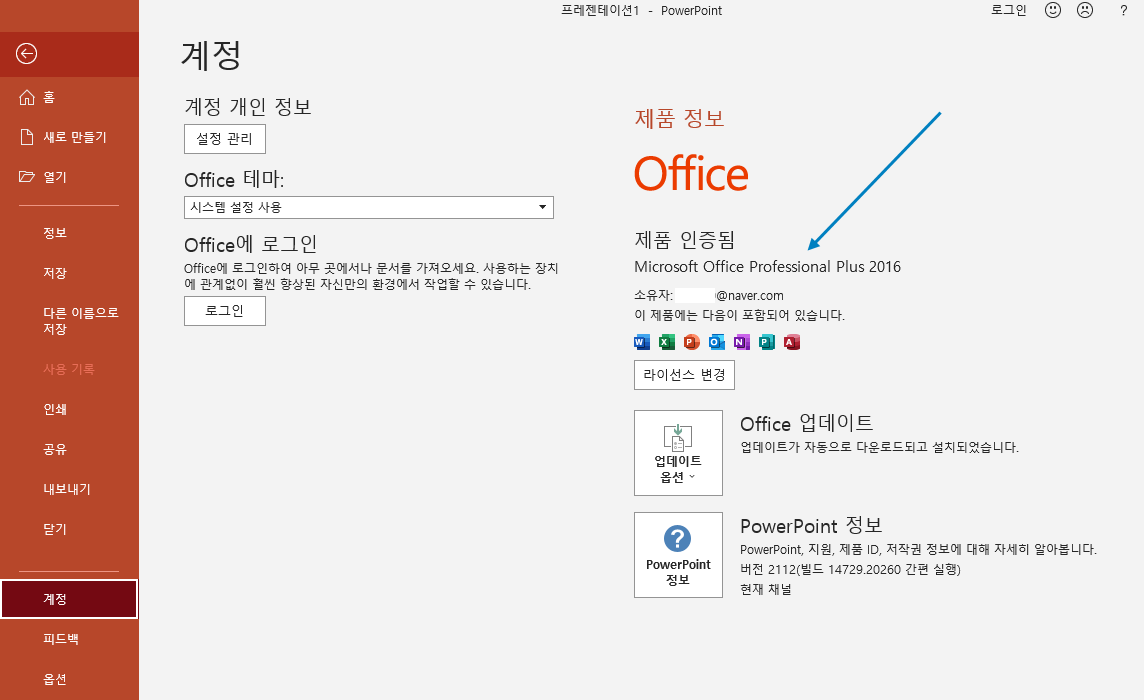Click the 로그인 link at top right
The width and height of the screenshot is (1144, 700).
pos(1008,10)
